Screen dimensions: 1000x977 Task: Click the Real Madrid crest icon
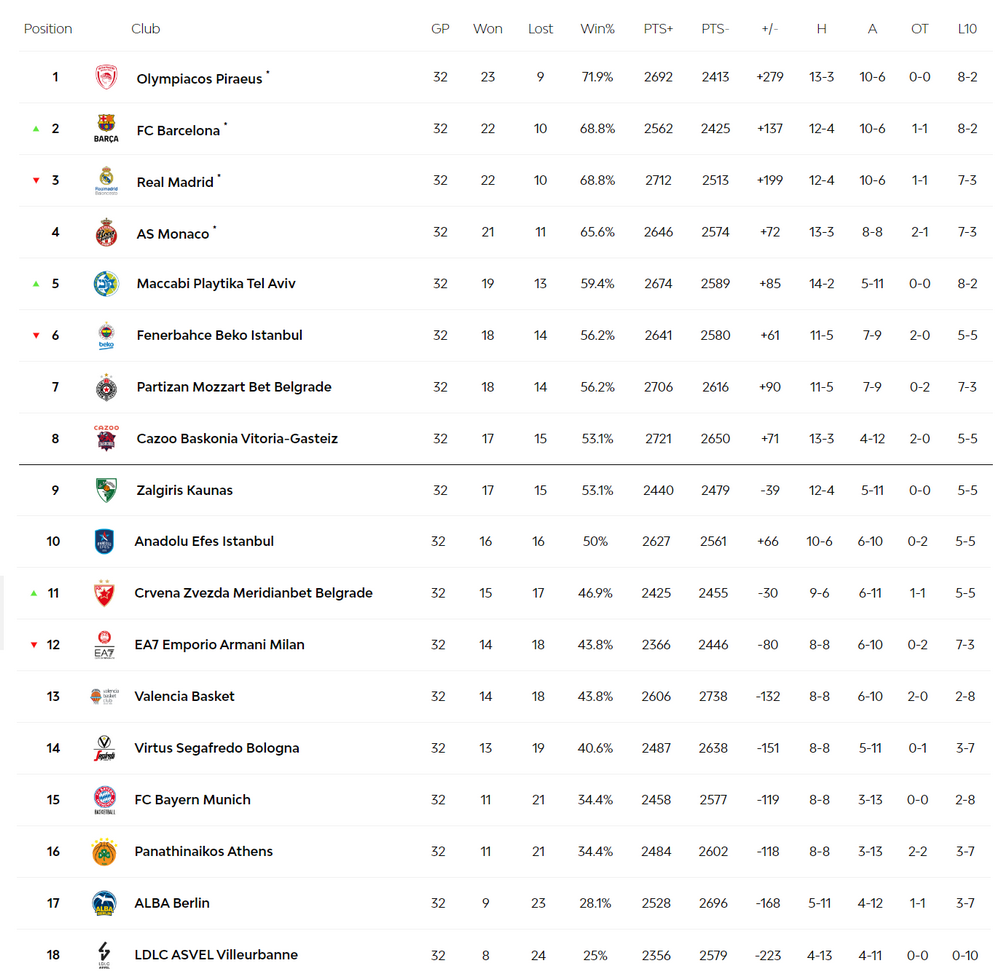point(106,180)
